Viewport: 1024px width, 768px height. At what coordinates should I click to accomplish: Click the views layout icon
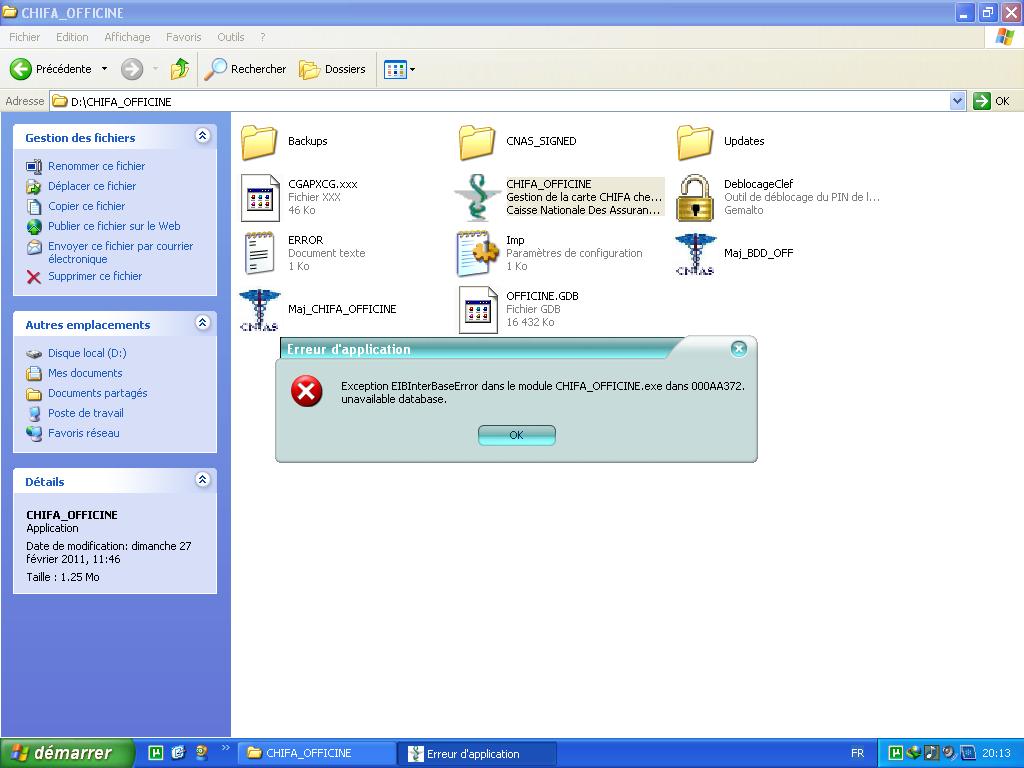click(395, 69)
